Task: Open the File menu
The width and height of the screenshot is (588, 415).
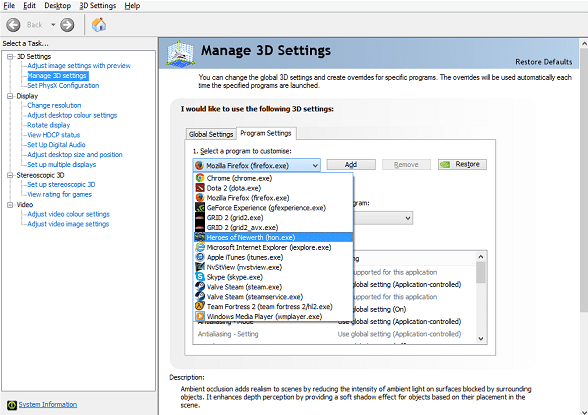Action: [x=9, y=6]
